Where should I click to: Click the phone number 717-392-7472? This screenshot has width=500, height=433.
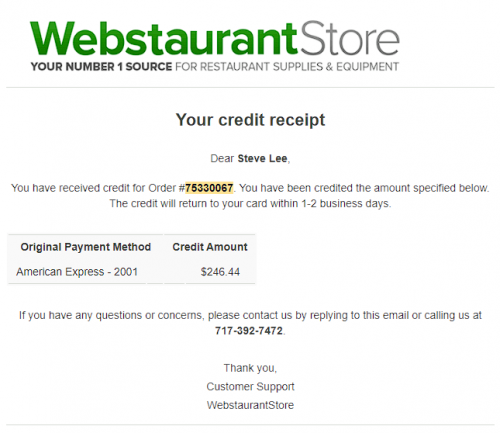coord(249,331)
